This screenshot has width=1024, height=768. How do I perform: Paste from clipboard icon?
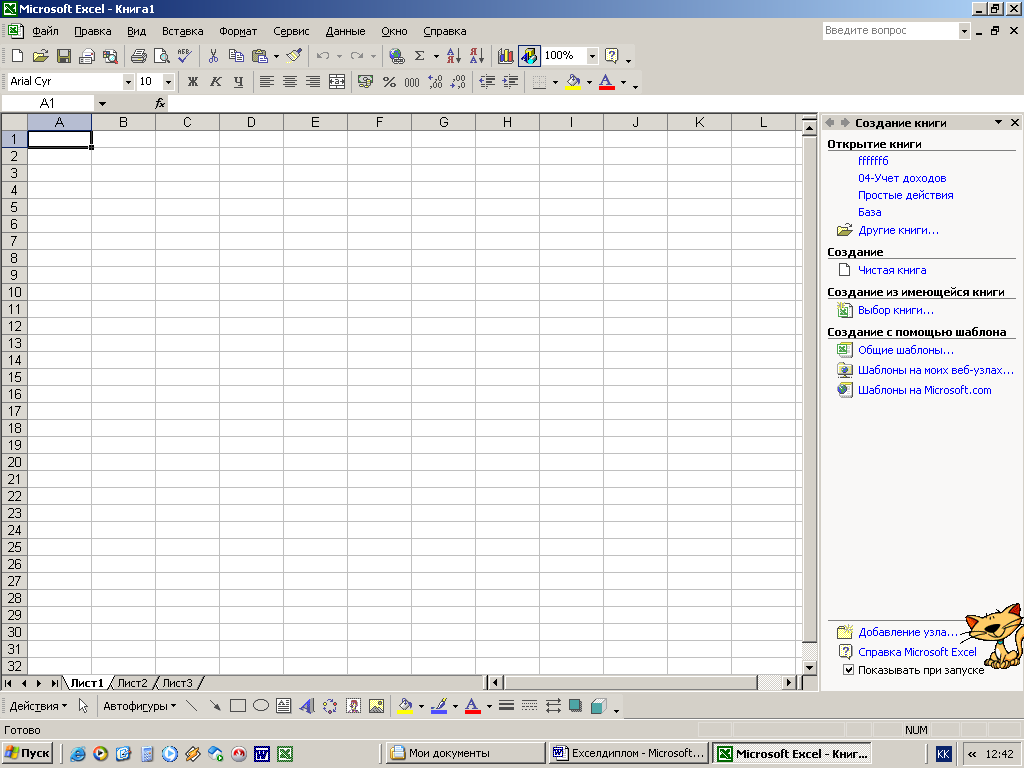coord(260,56)
